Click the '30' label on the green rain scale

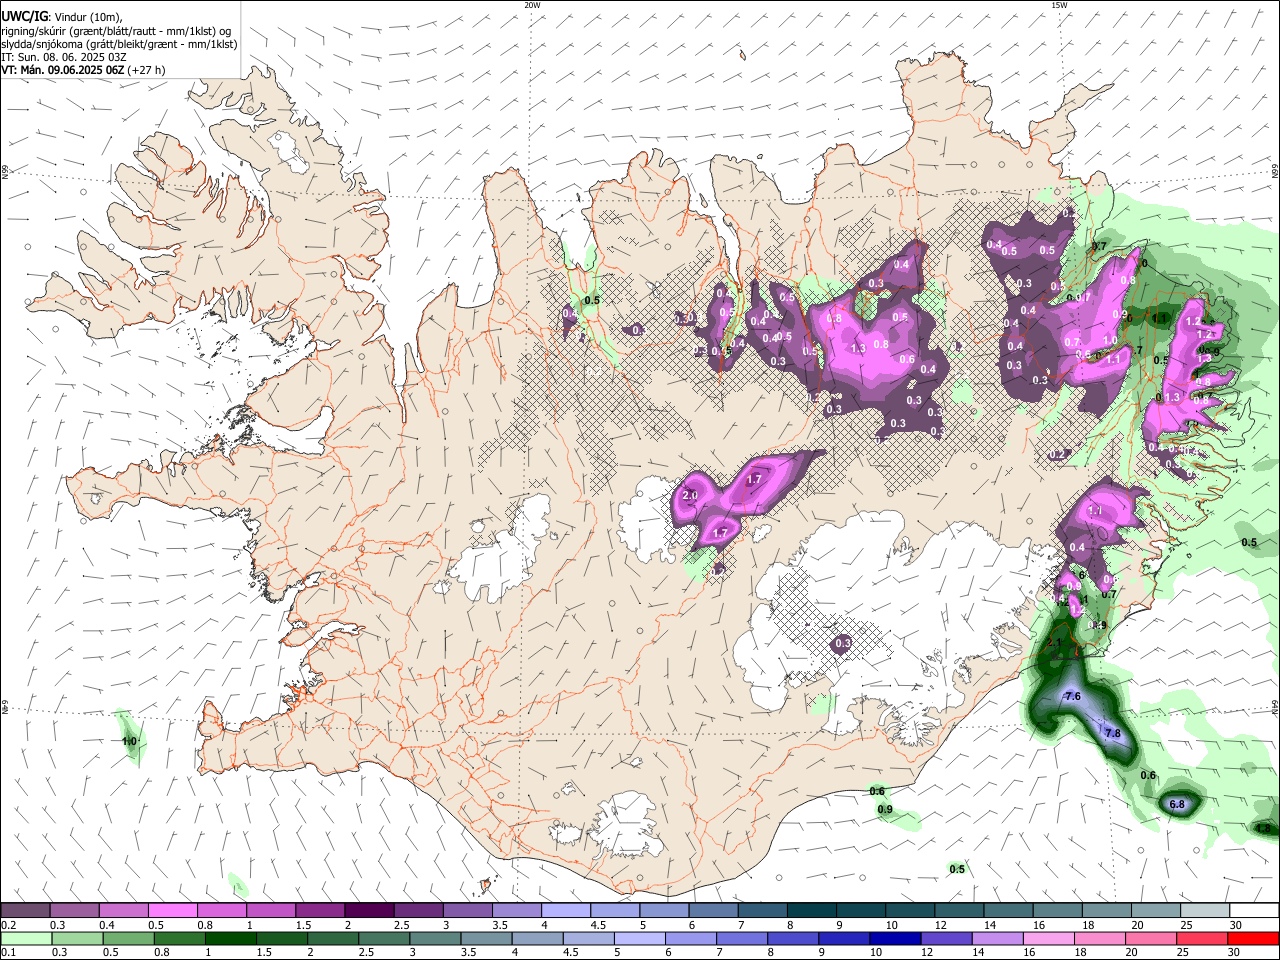[1234, 953]
